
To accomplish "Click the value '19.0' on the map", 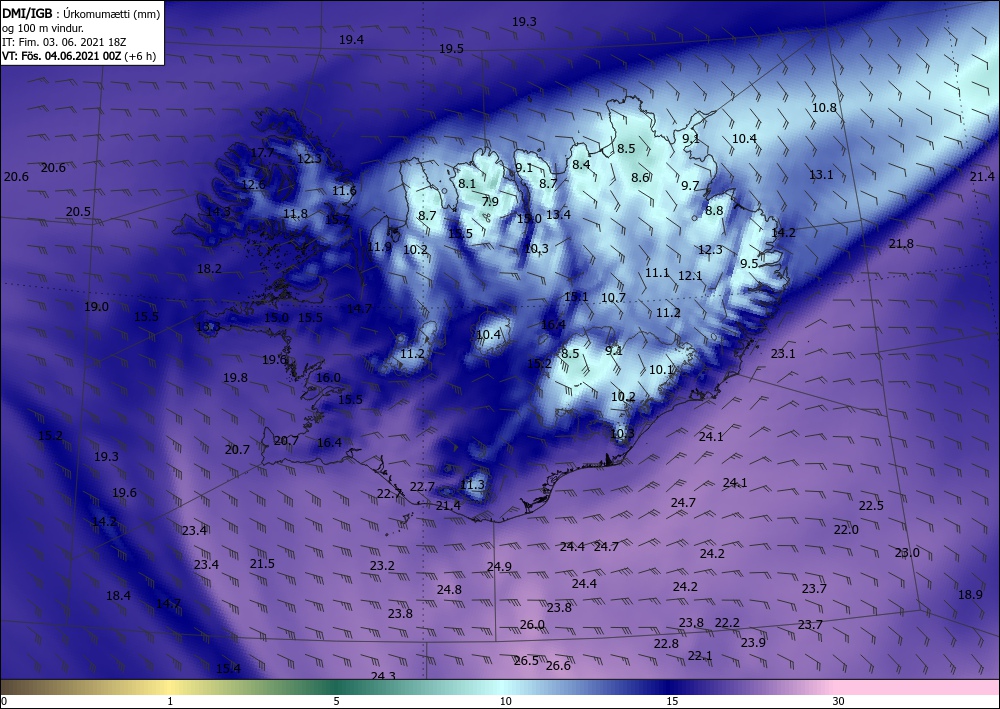I will coord(96,307).
